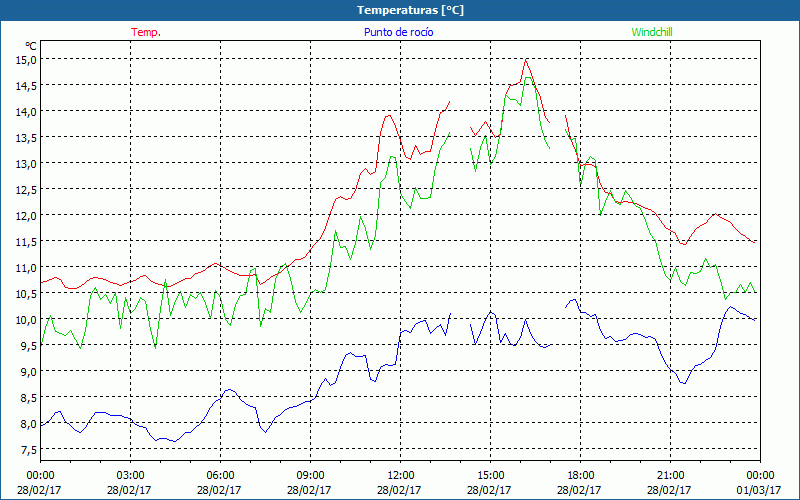Click the 21:00 time axis label

coord(670,476)
